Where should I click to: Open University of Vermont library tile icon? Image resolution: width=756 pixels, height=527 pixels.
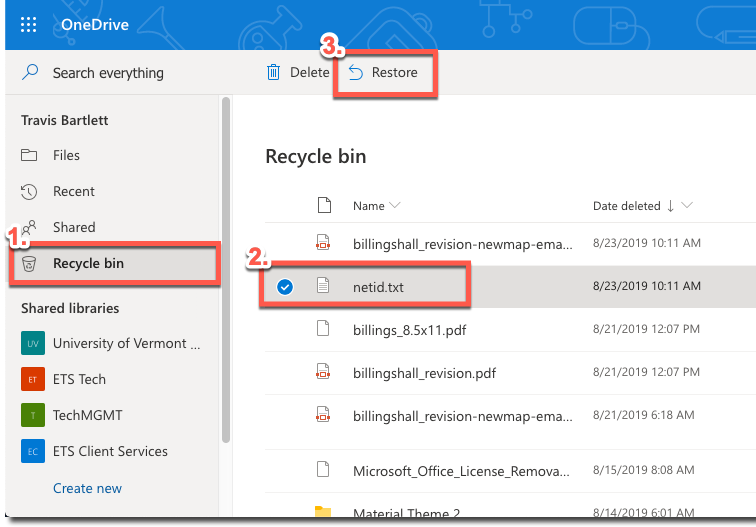coord(33,343)
